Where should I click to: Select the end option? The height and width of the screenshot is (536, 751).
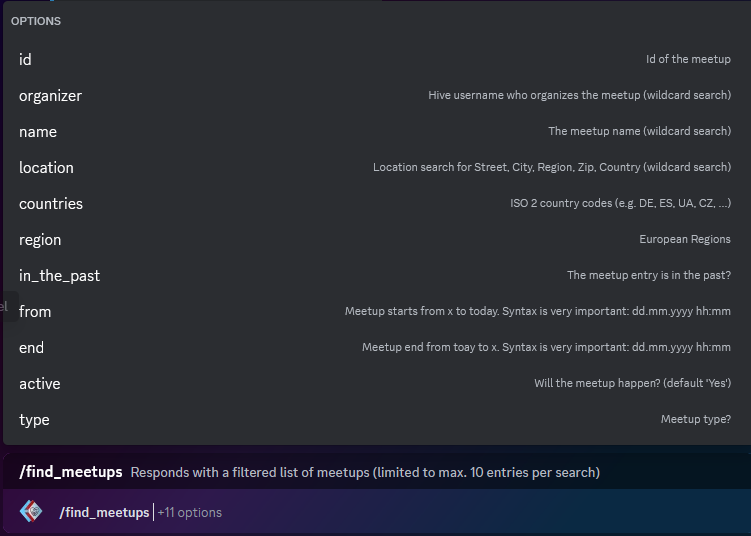375,347
